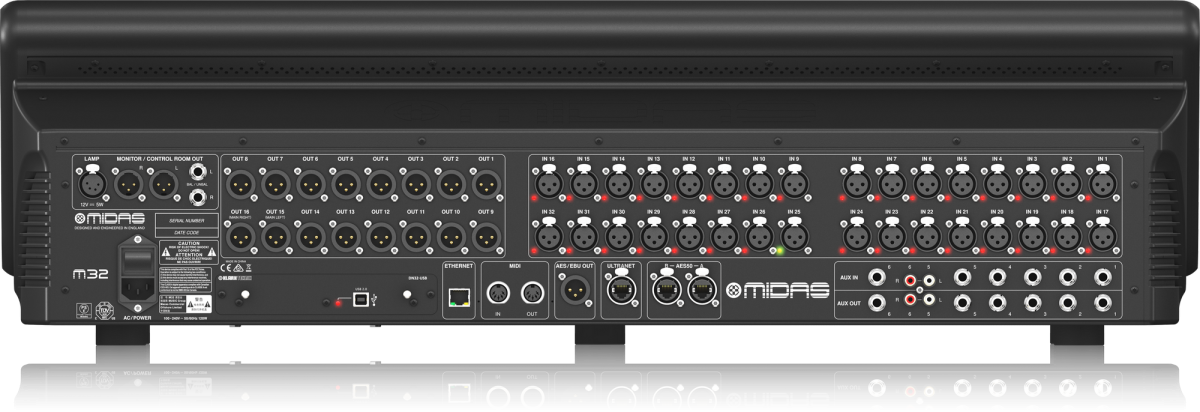Select the BAL/UNBAL L quarter-inch jack

[198, 171]
